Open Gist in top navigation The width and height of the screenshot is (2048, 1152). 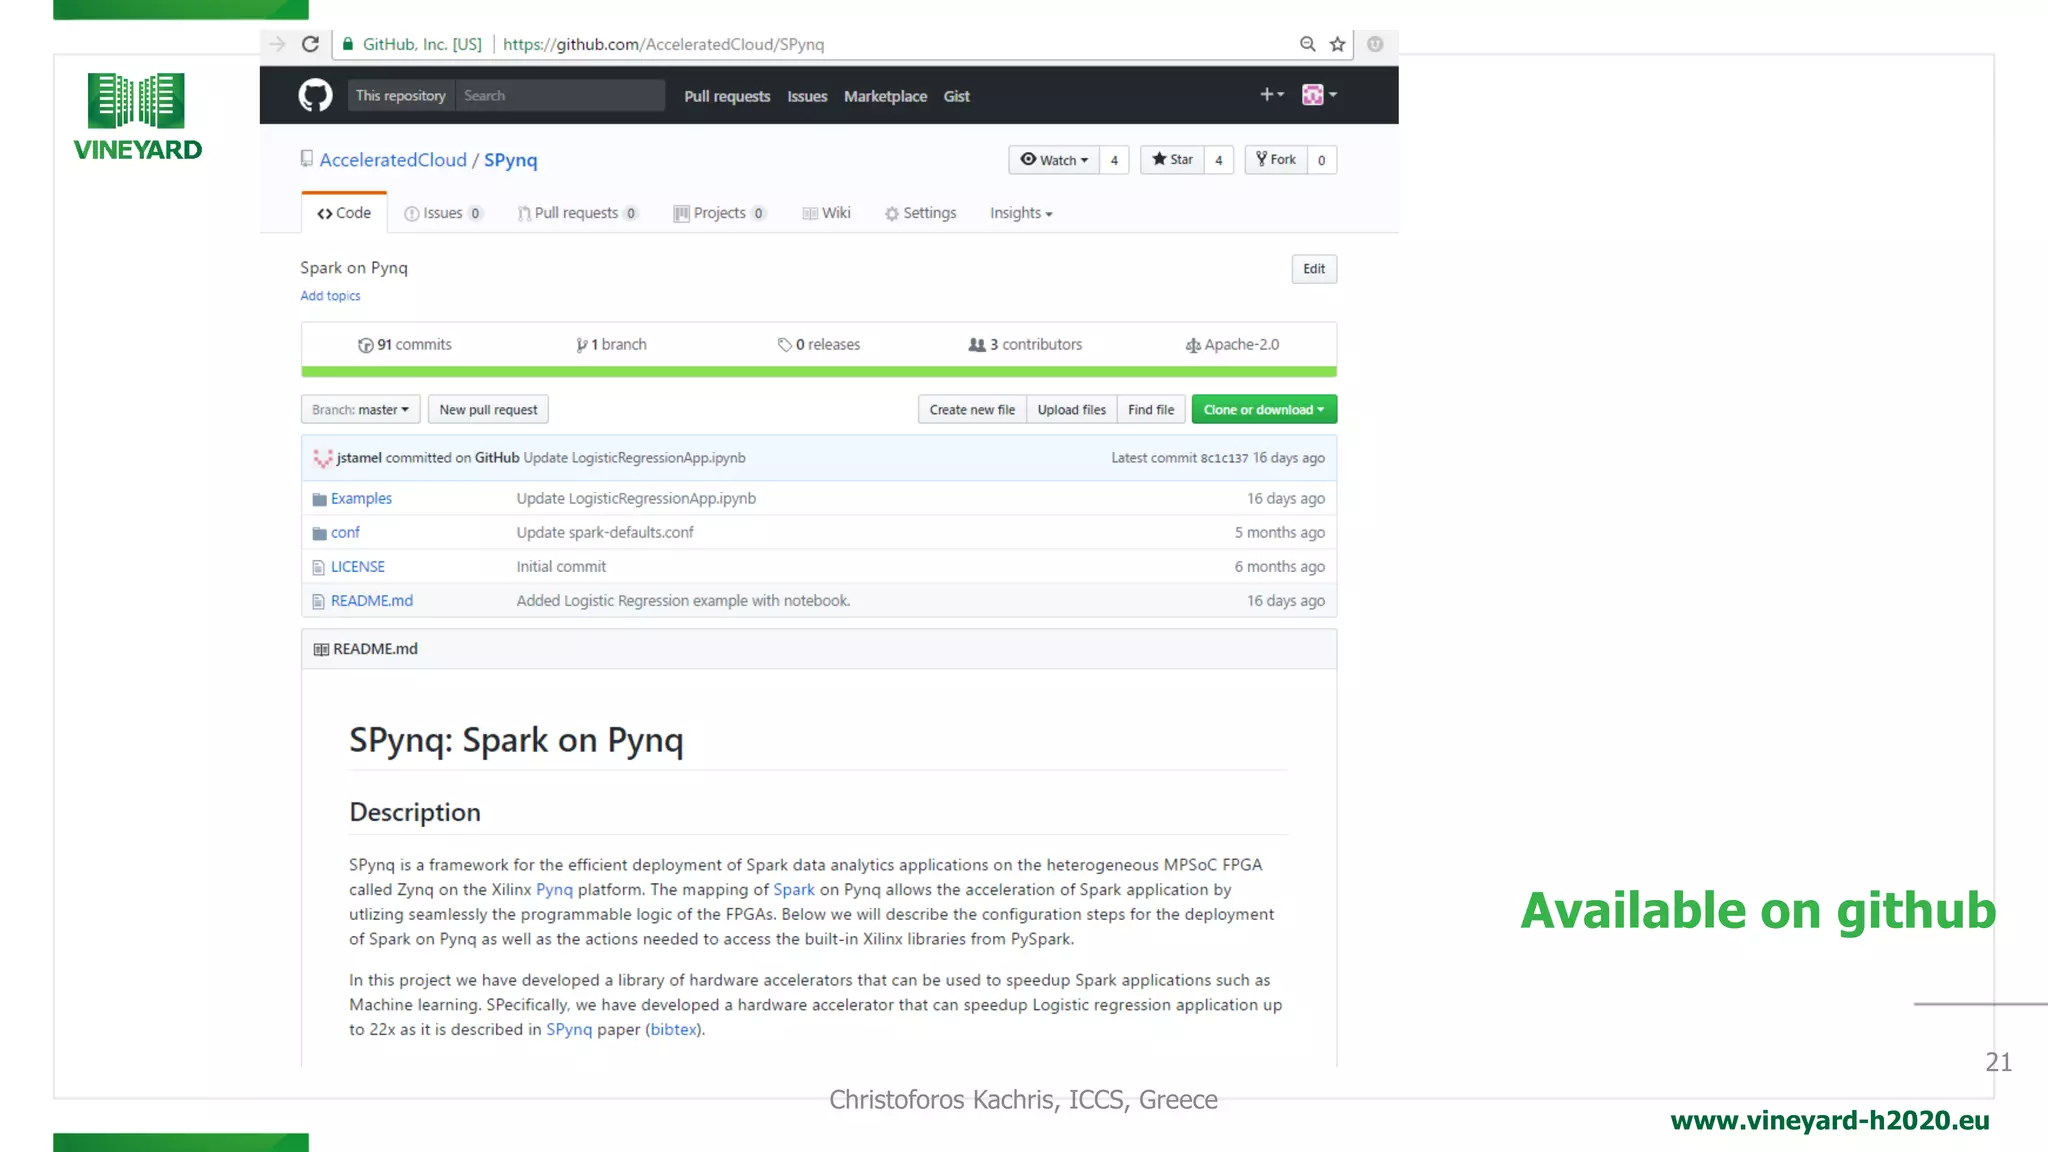957,96
